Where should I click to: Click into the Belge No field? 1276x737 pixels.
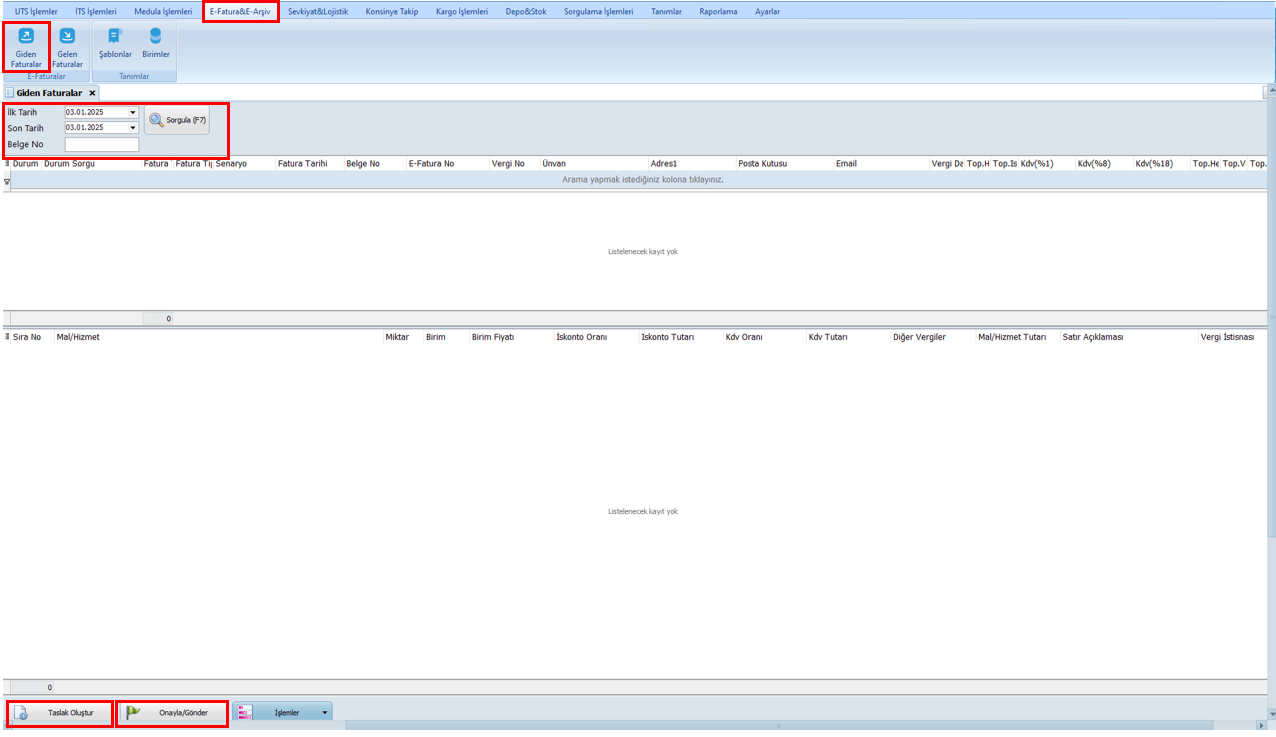pos(101,144)
